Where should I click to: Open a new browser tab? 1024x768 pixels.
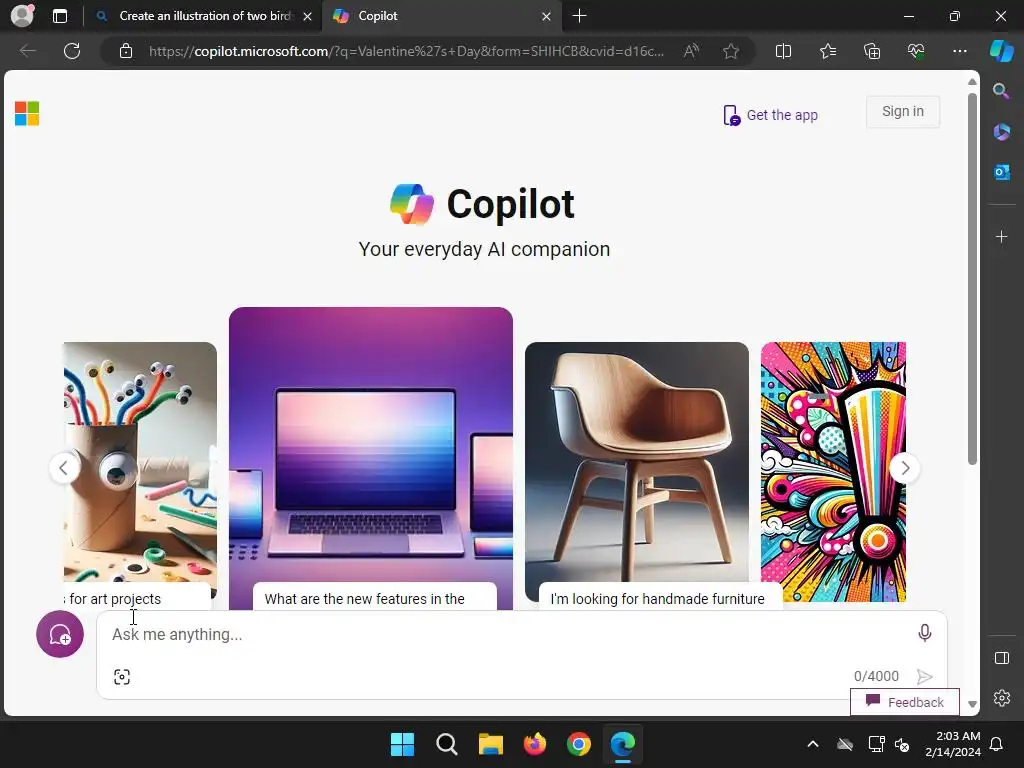[x=579, y=16]
